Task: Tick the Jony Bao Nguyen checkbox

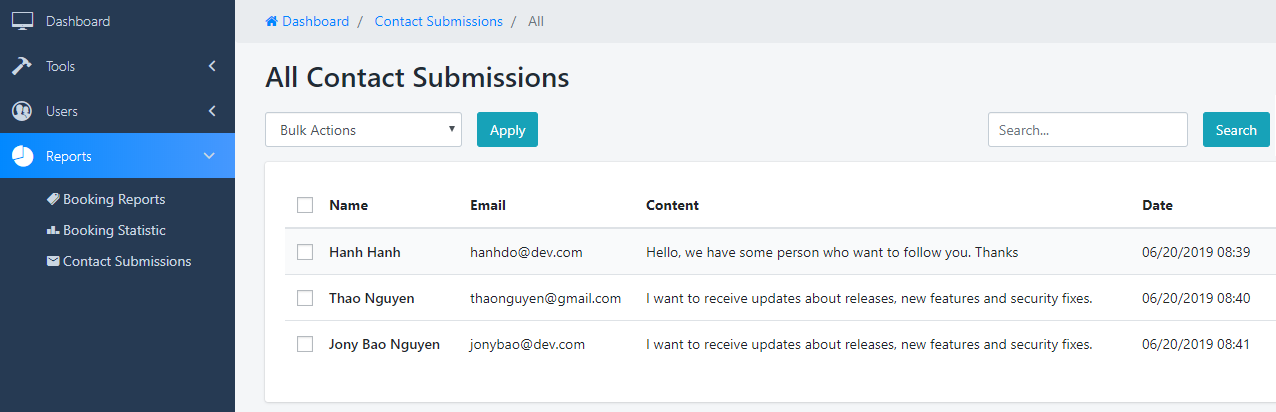Action: 305,344
